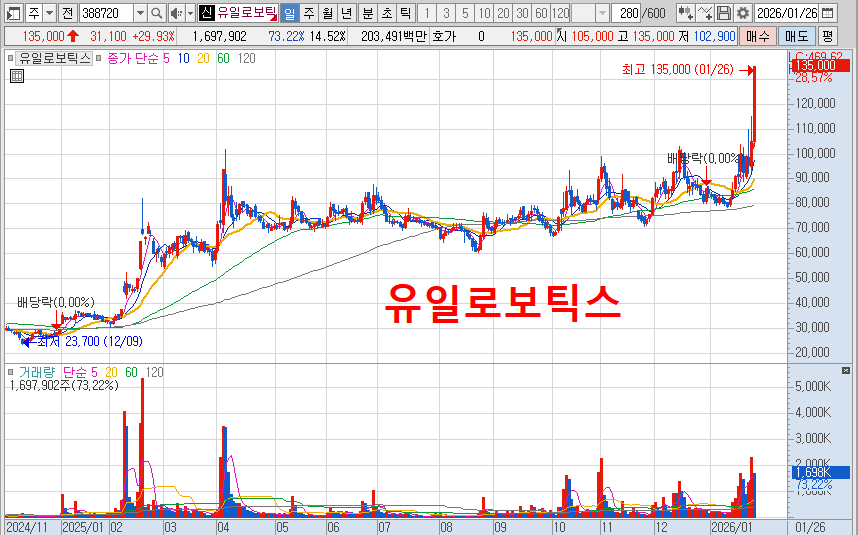Click the yellow 20 moving average legend
The image size is (858, 535).
click(203, 59)
